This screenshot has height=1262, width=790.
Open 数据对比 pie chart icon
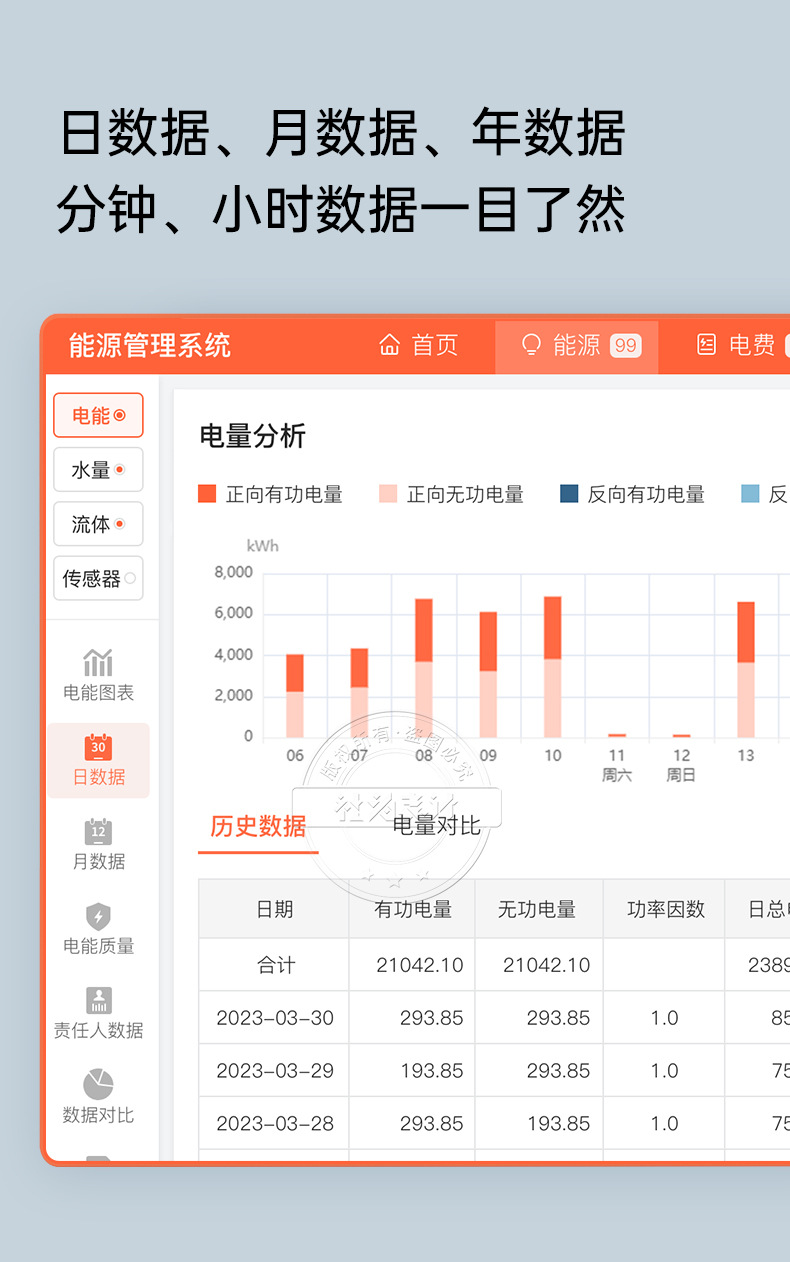pyautogui.click(x=98, y=1084)
